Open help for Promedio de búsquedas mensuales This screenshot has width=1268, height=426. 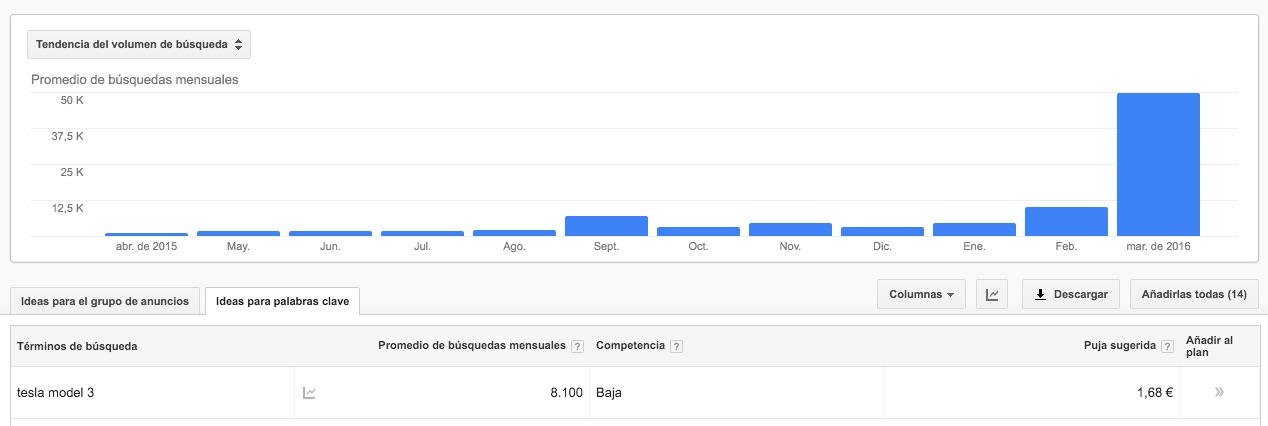pos(577,346)
